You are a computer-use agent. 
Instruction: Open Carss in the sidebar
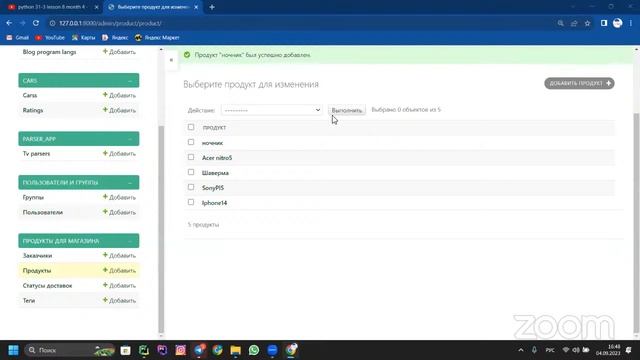30,95
